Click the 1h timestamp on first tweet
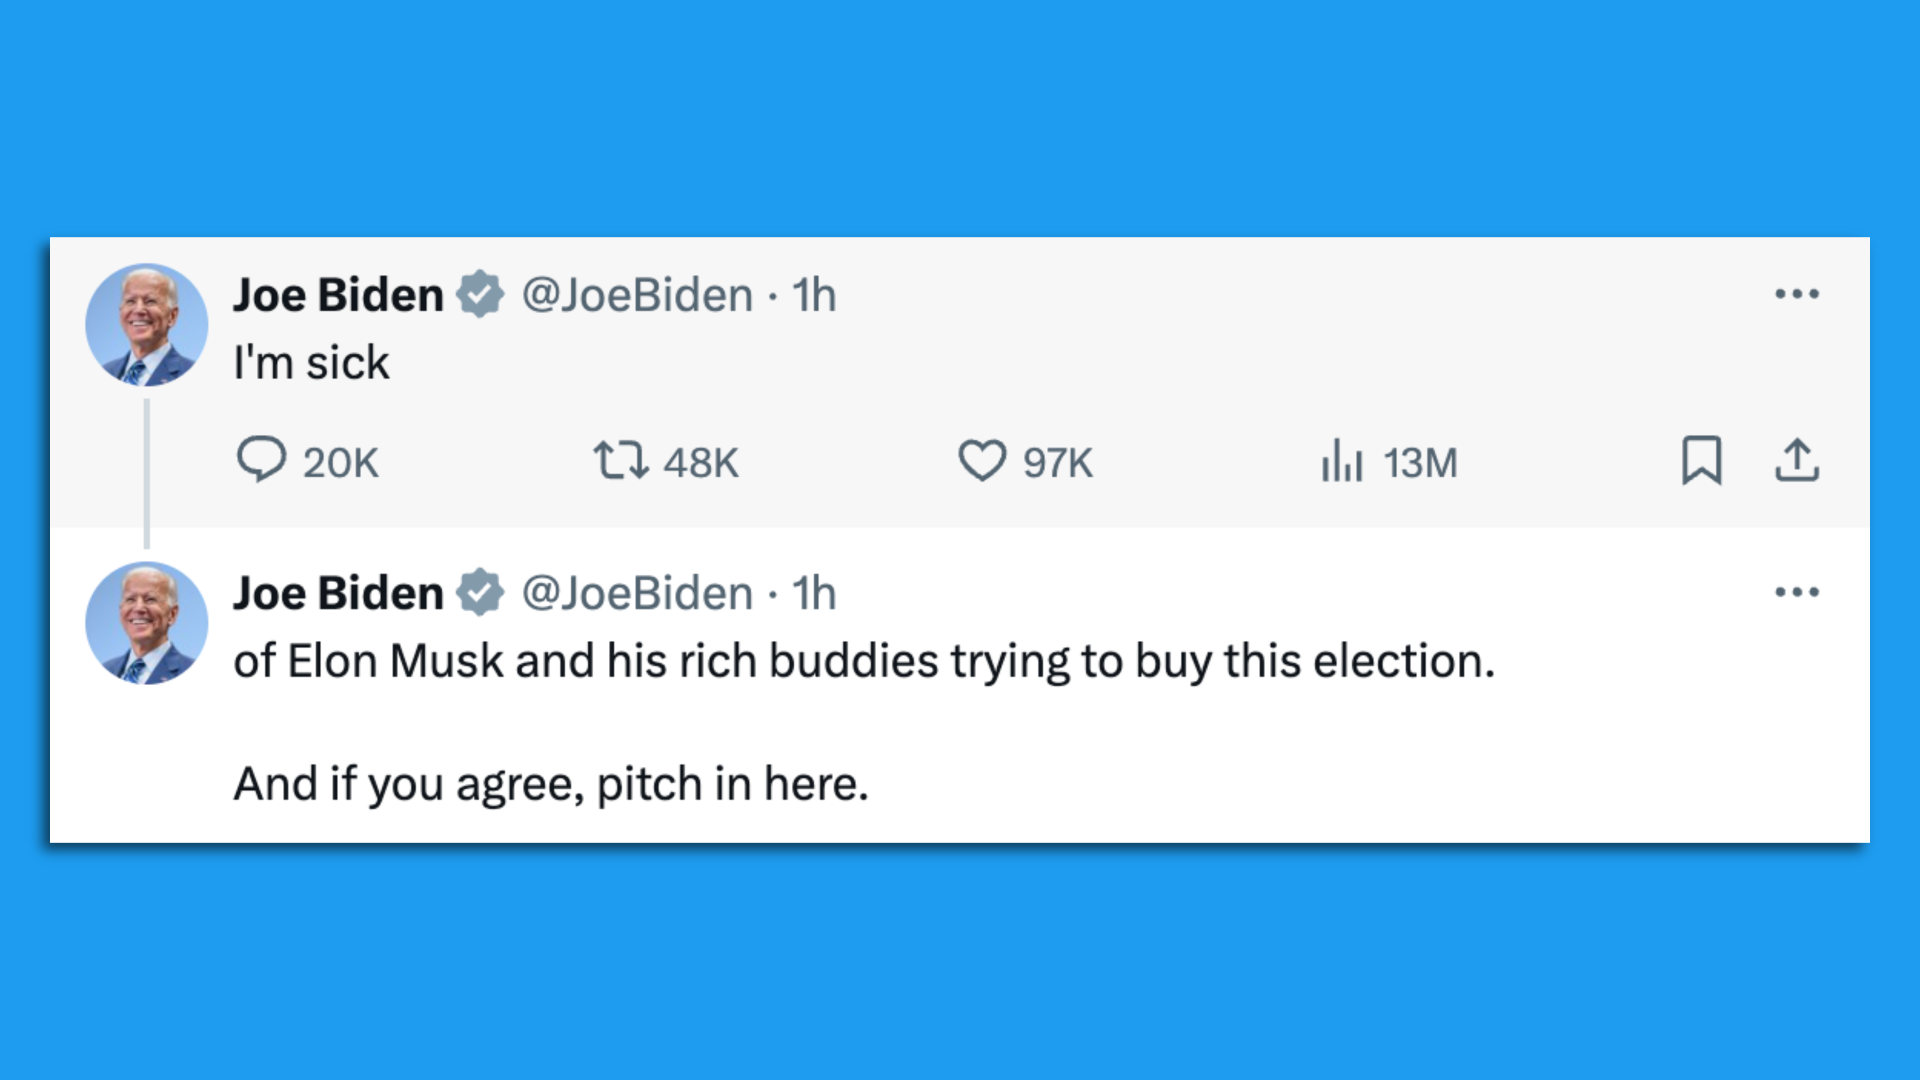Image resolution: width=1920 pixels, height=1080 pixels. tap(814, 295)
